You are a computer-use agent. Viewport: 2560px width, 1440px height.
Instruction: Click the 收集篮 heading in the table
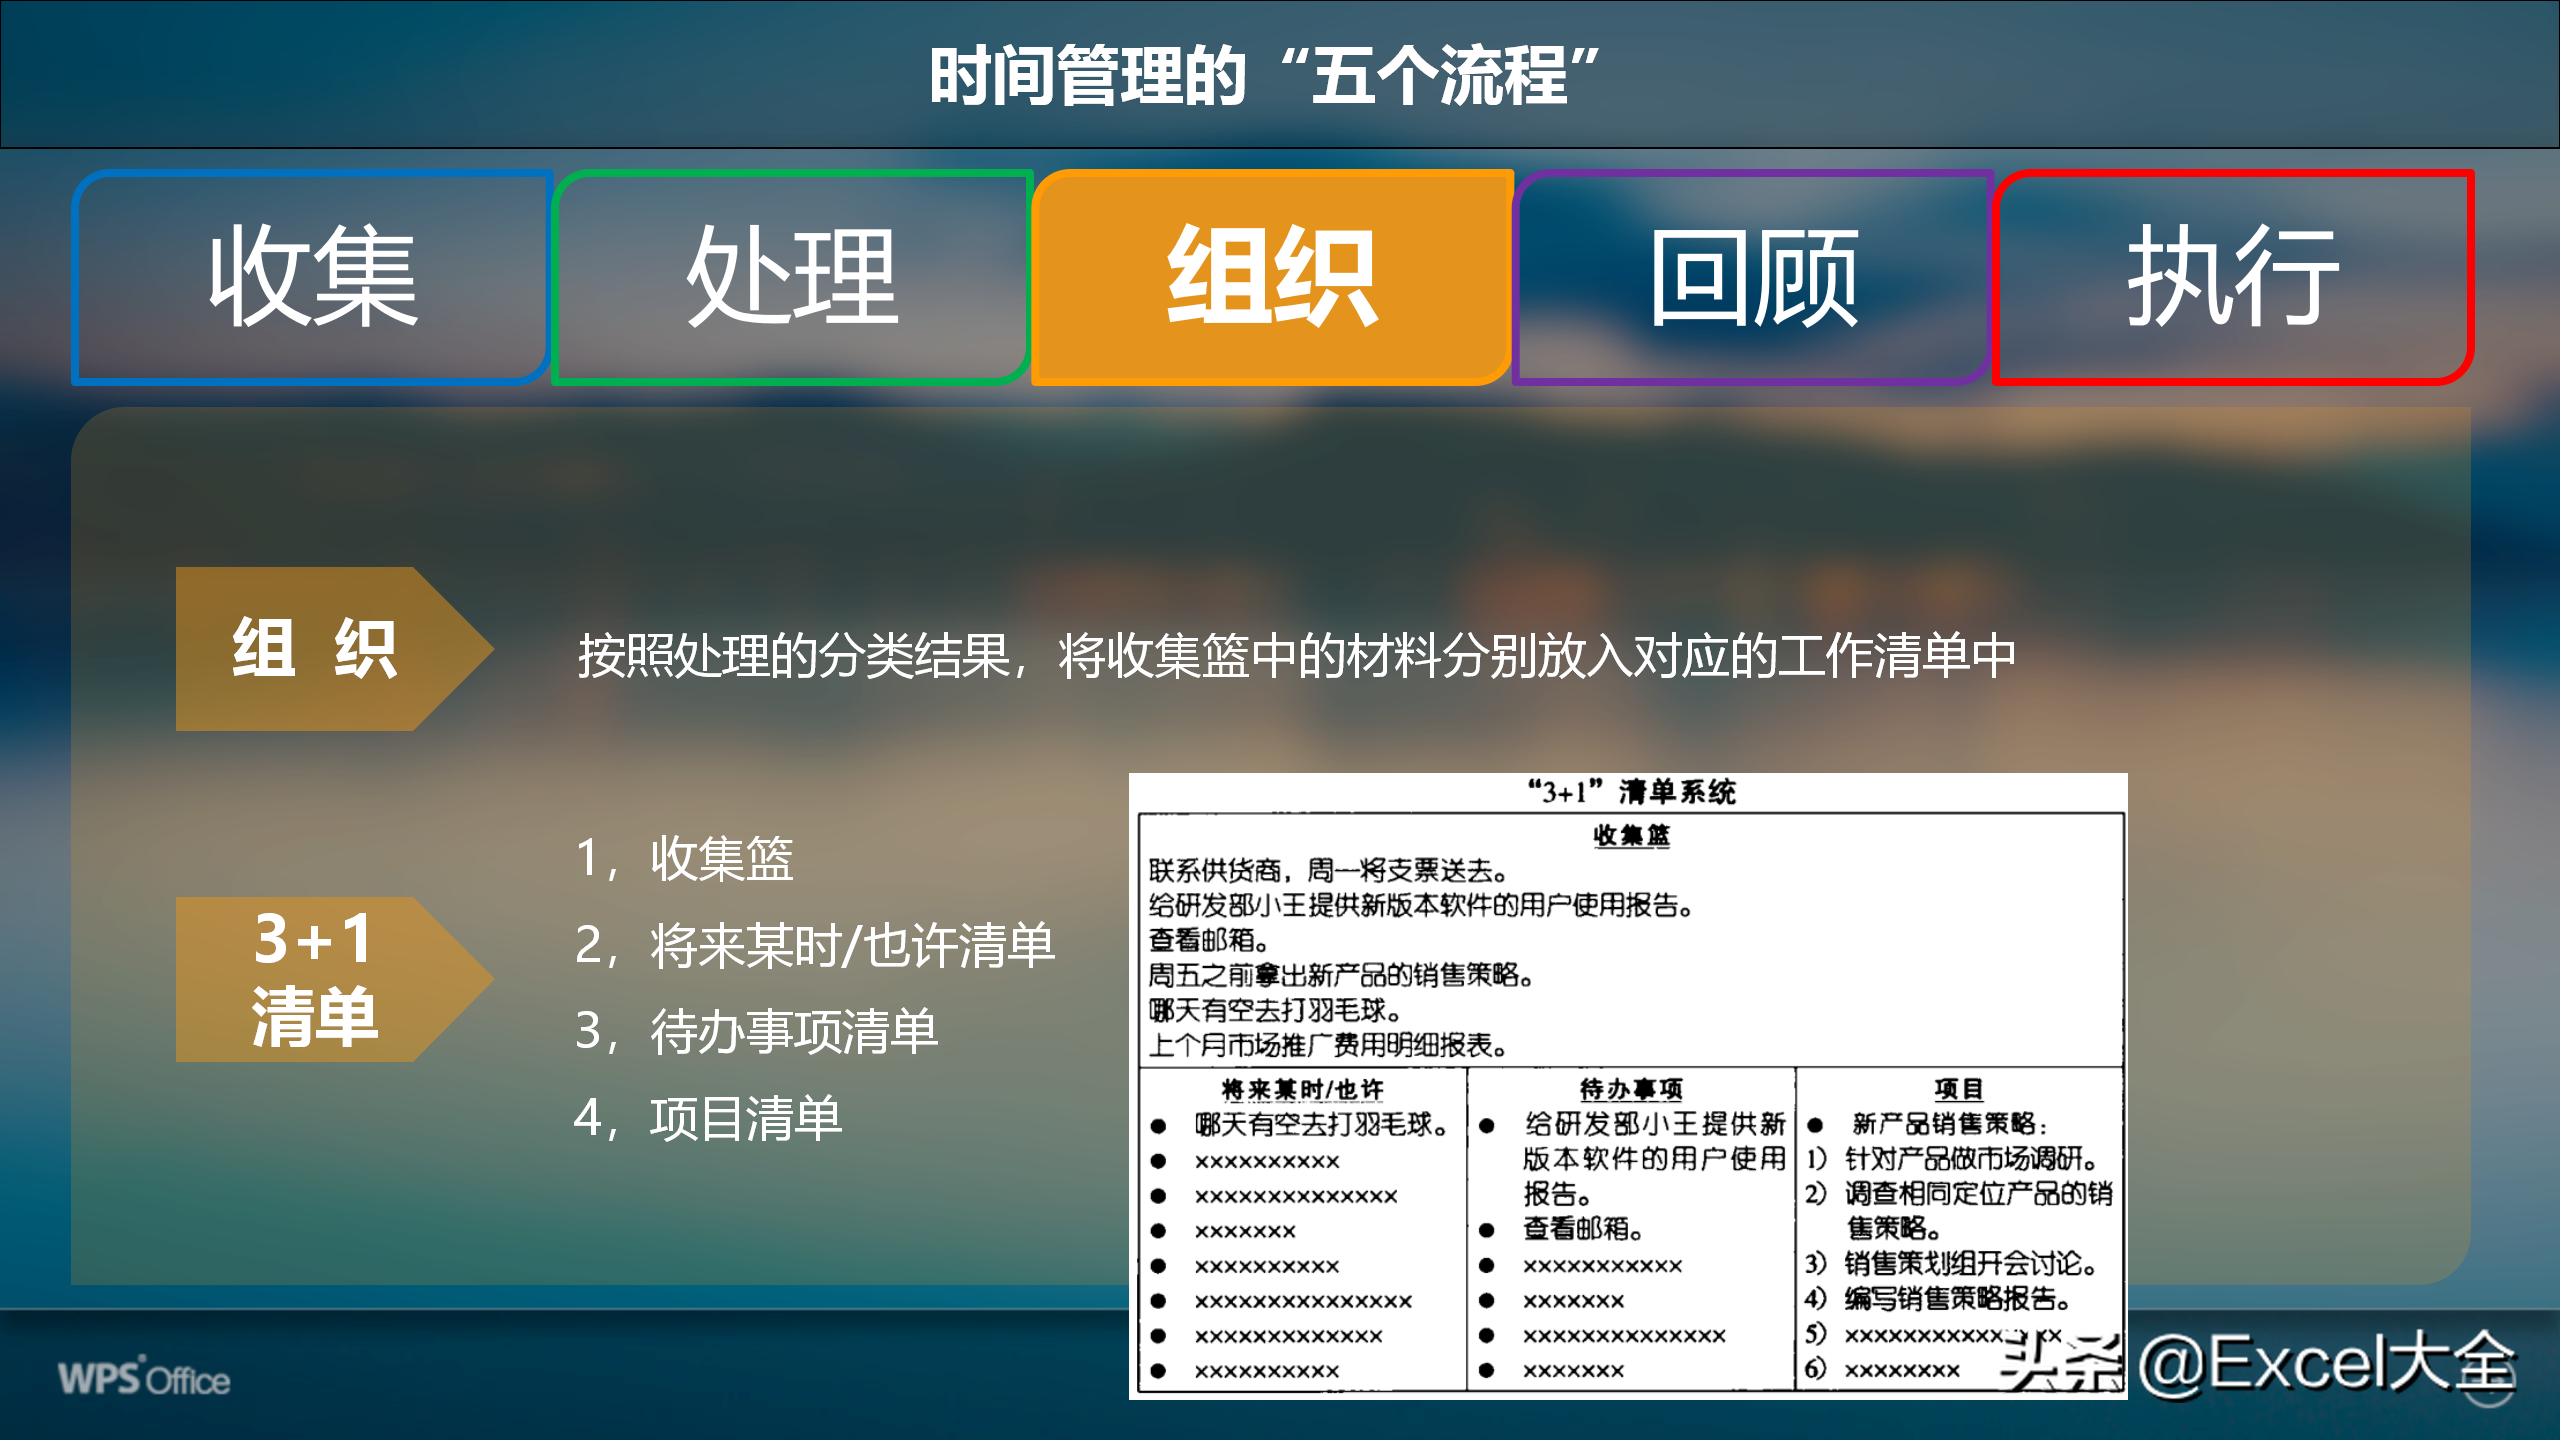click(x=1631, y=835)
